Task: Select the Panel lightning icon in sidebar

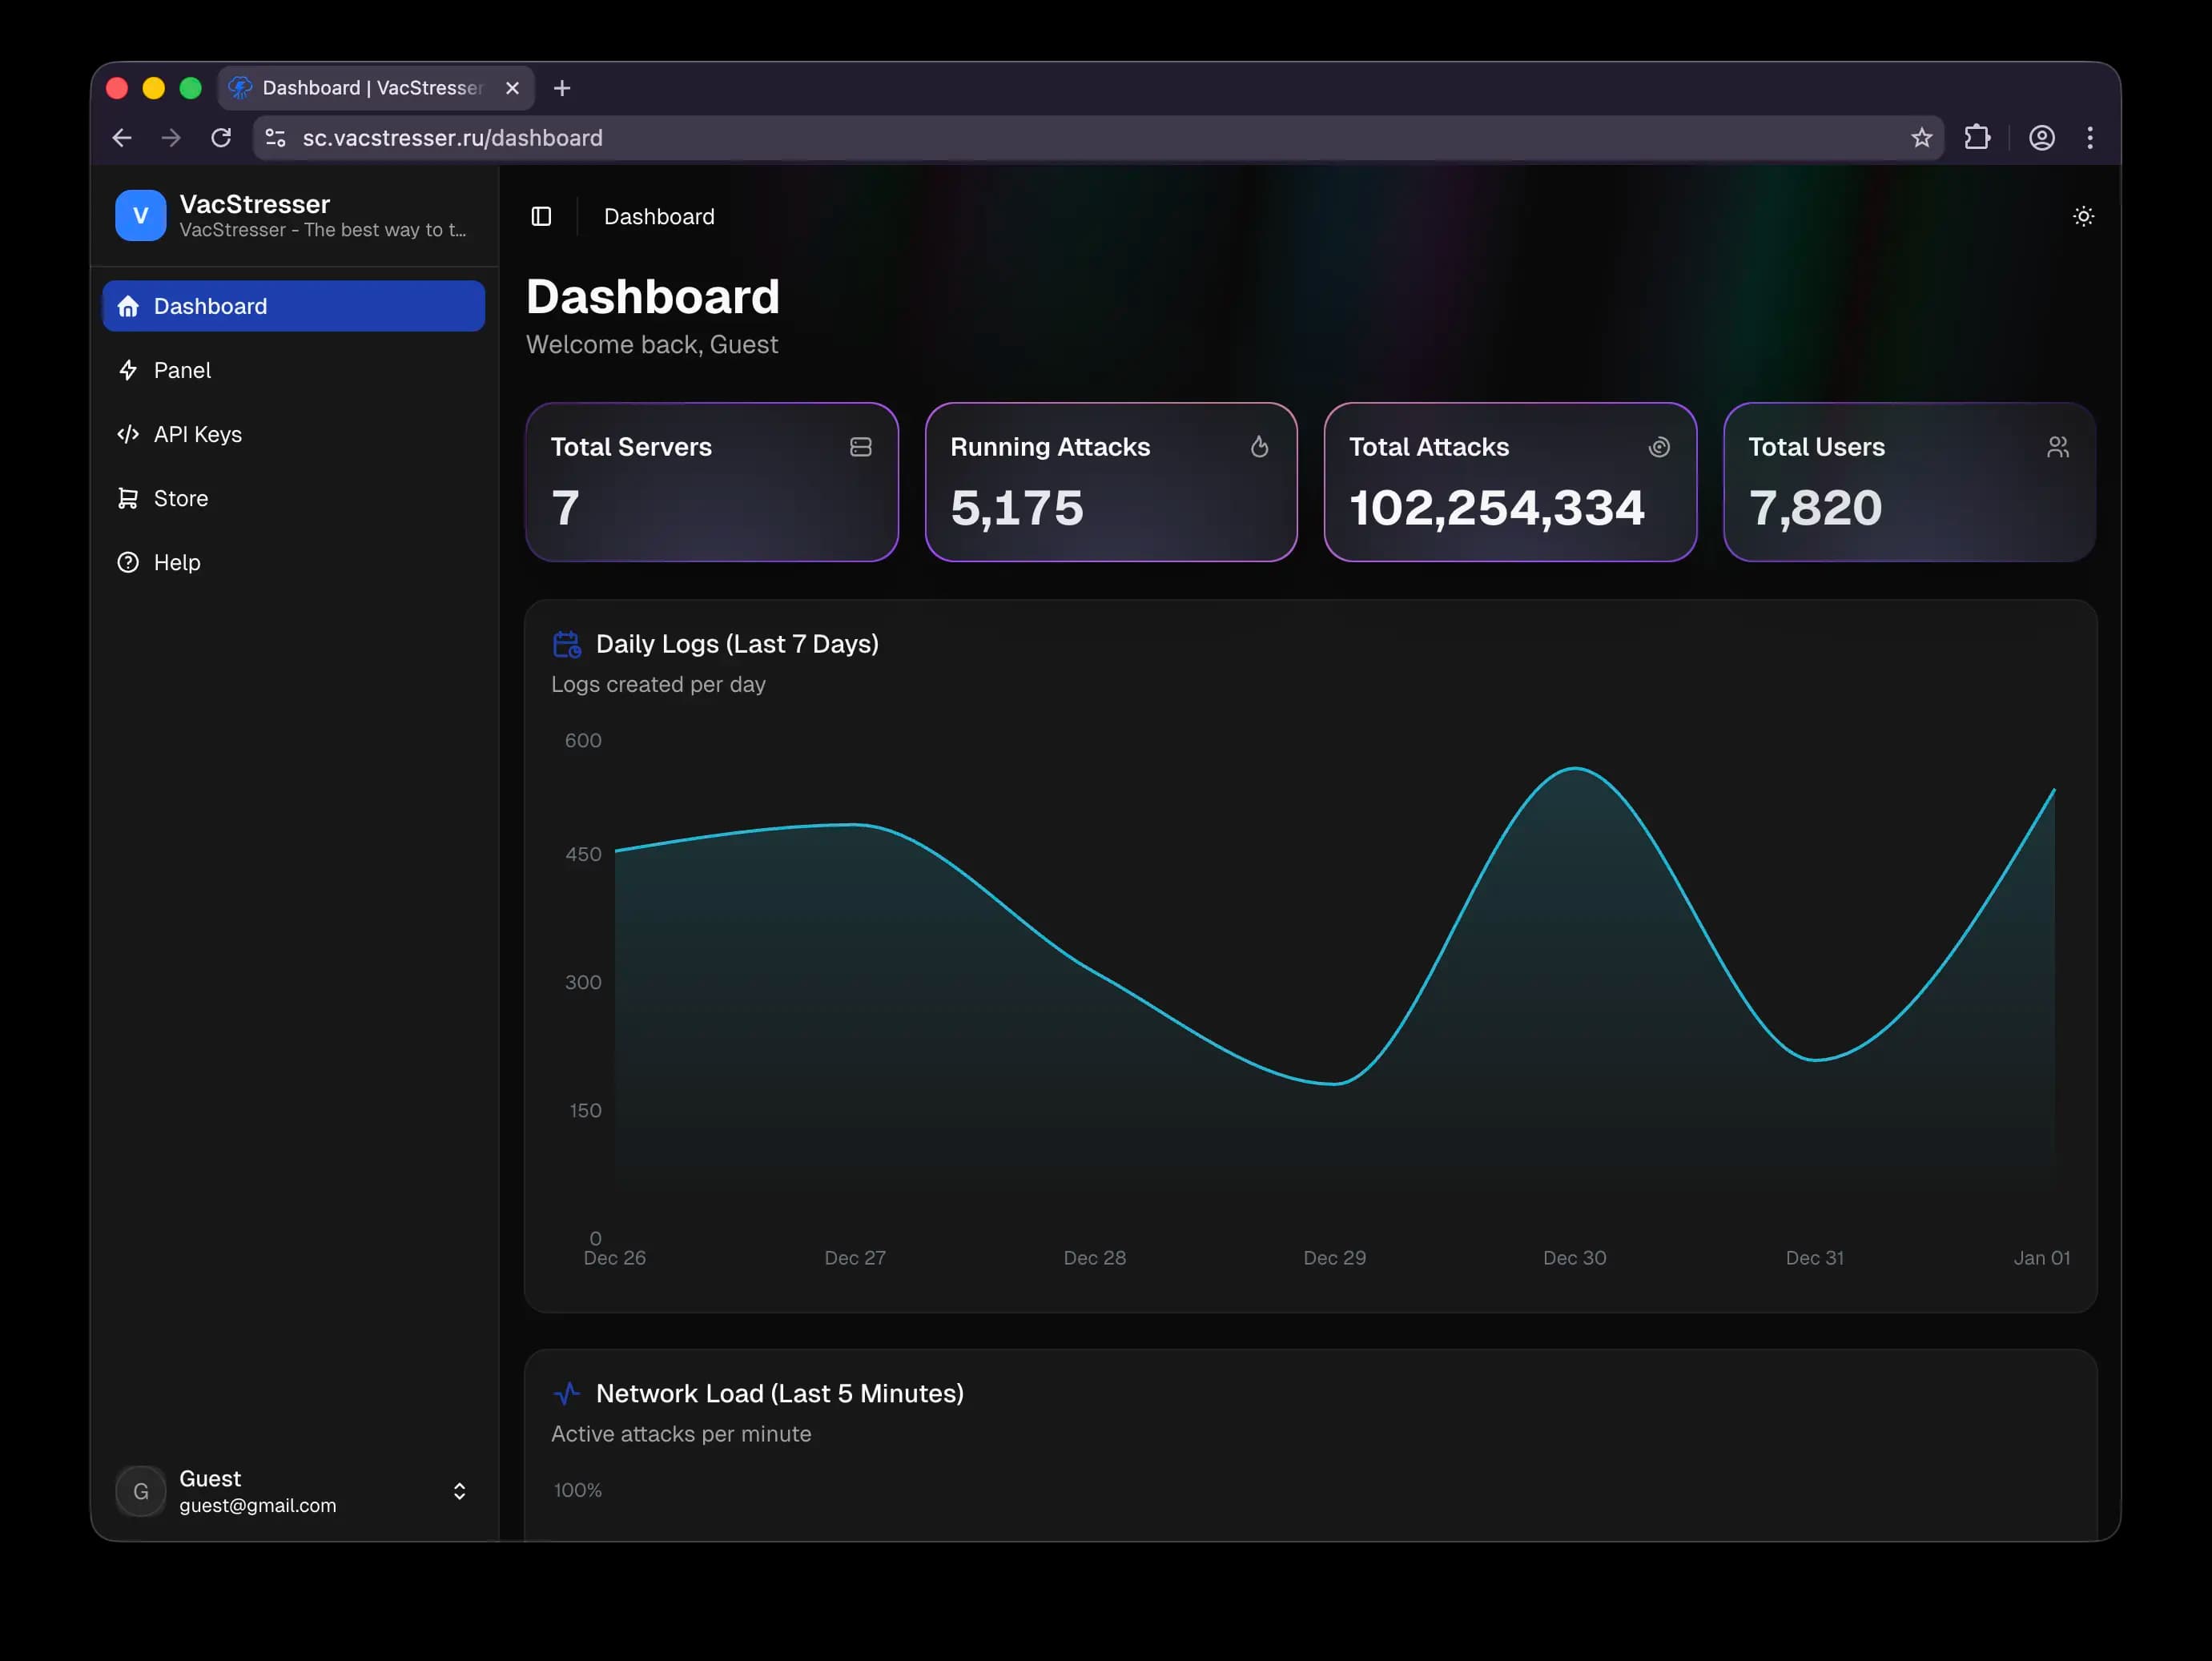Action: click(x=129, y=370)
